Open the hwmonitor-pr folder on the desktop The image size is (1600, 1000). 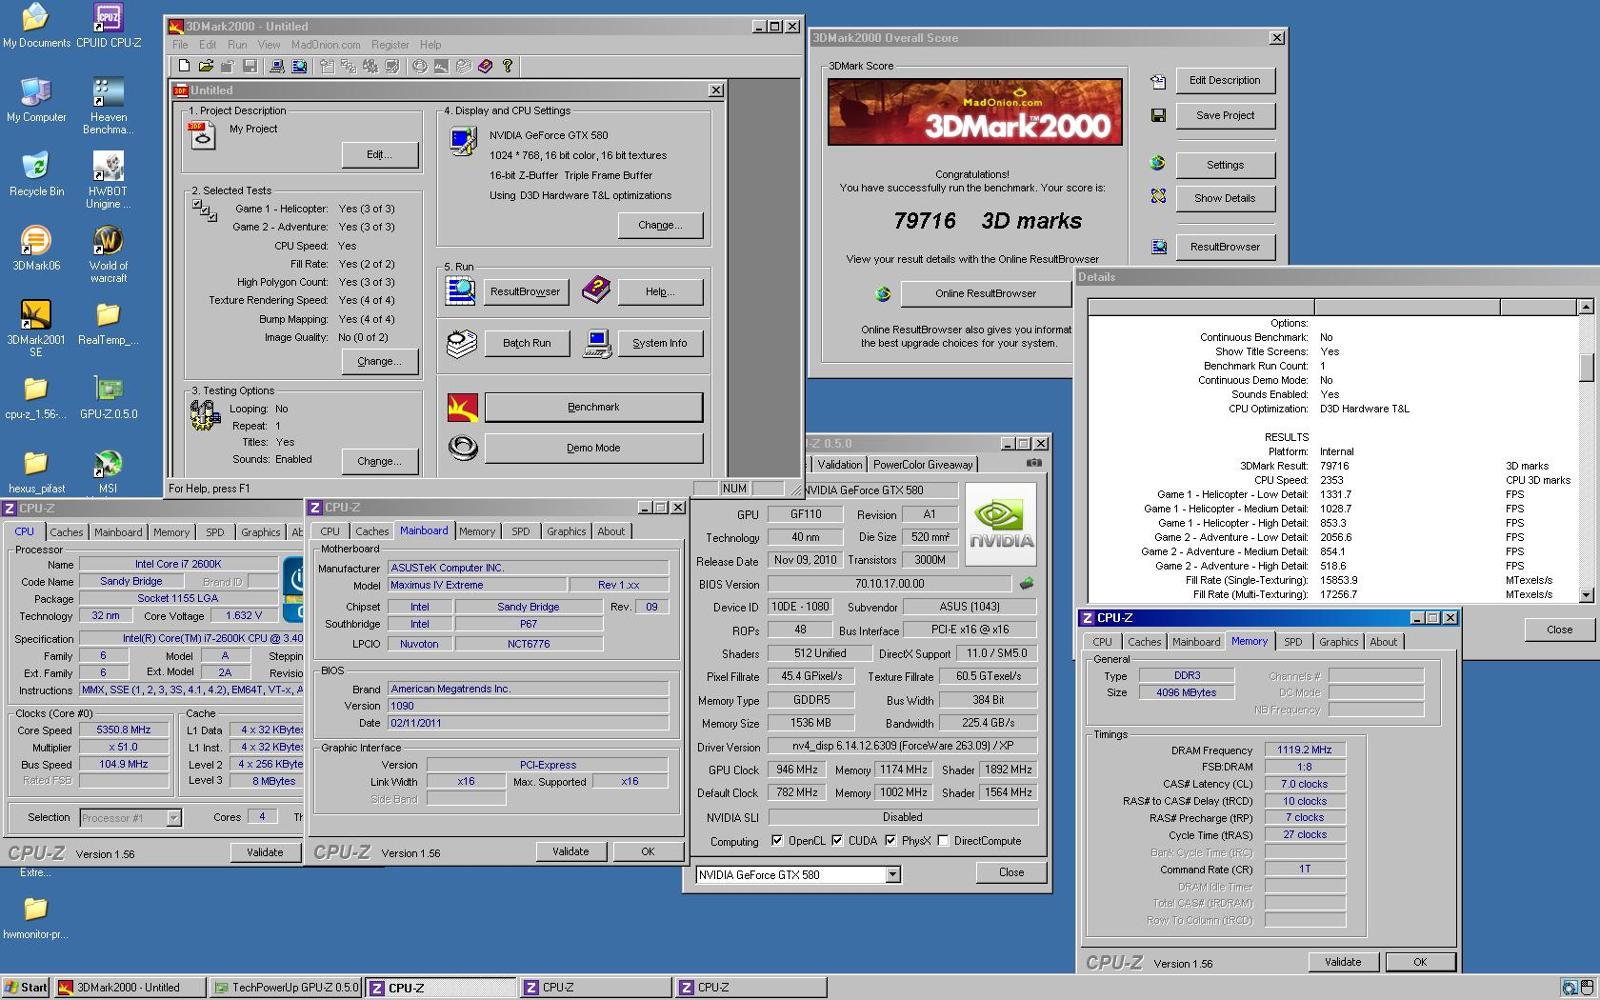(36, 917)
